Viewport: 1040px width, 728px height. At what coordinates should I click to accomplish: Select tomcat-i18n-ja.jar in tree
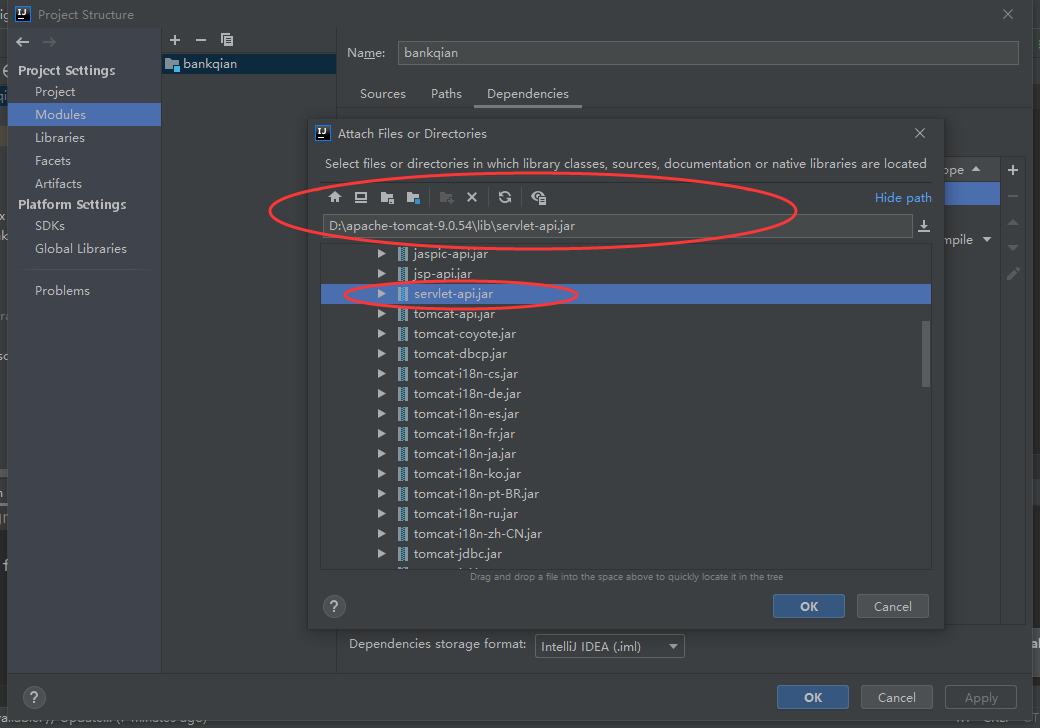point(465,454)
